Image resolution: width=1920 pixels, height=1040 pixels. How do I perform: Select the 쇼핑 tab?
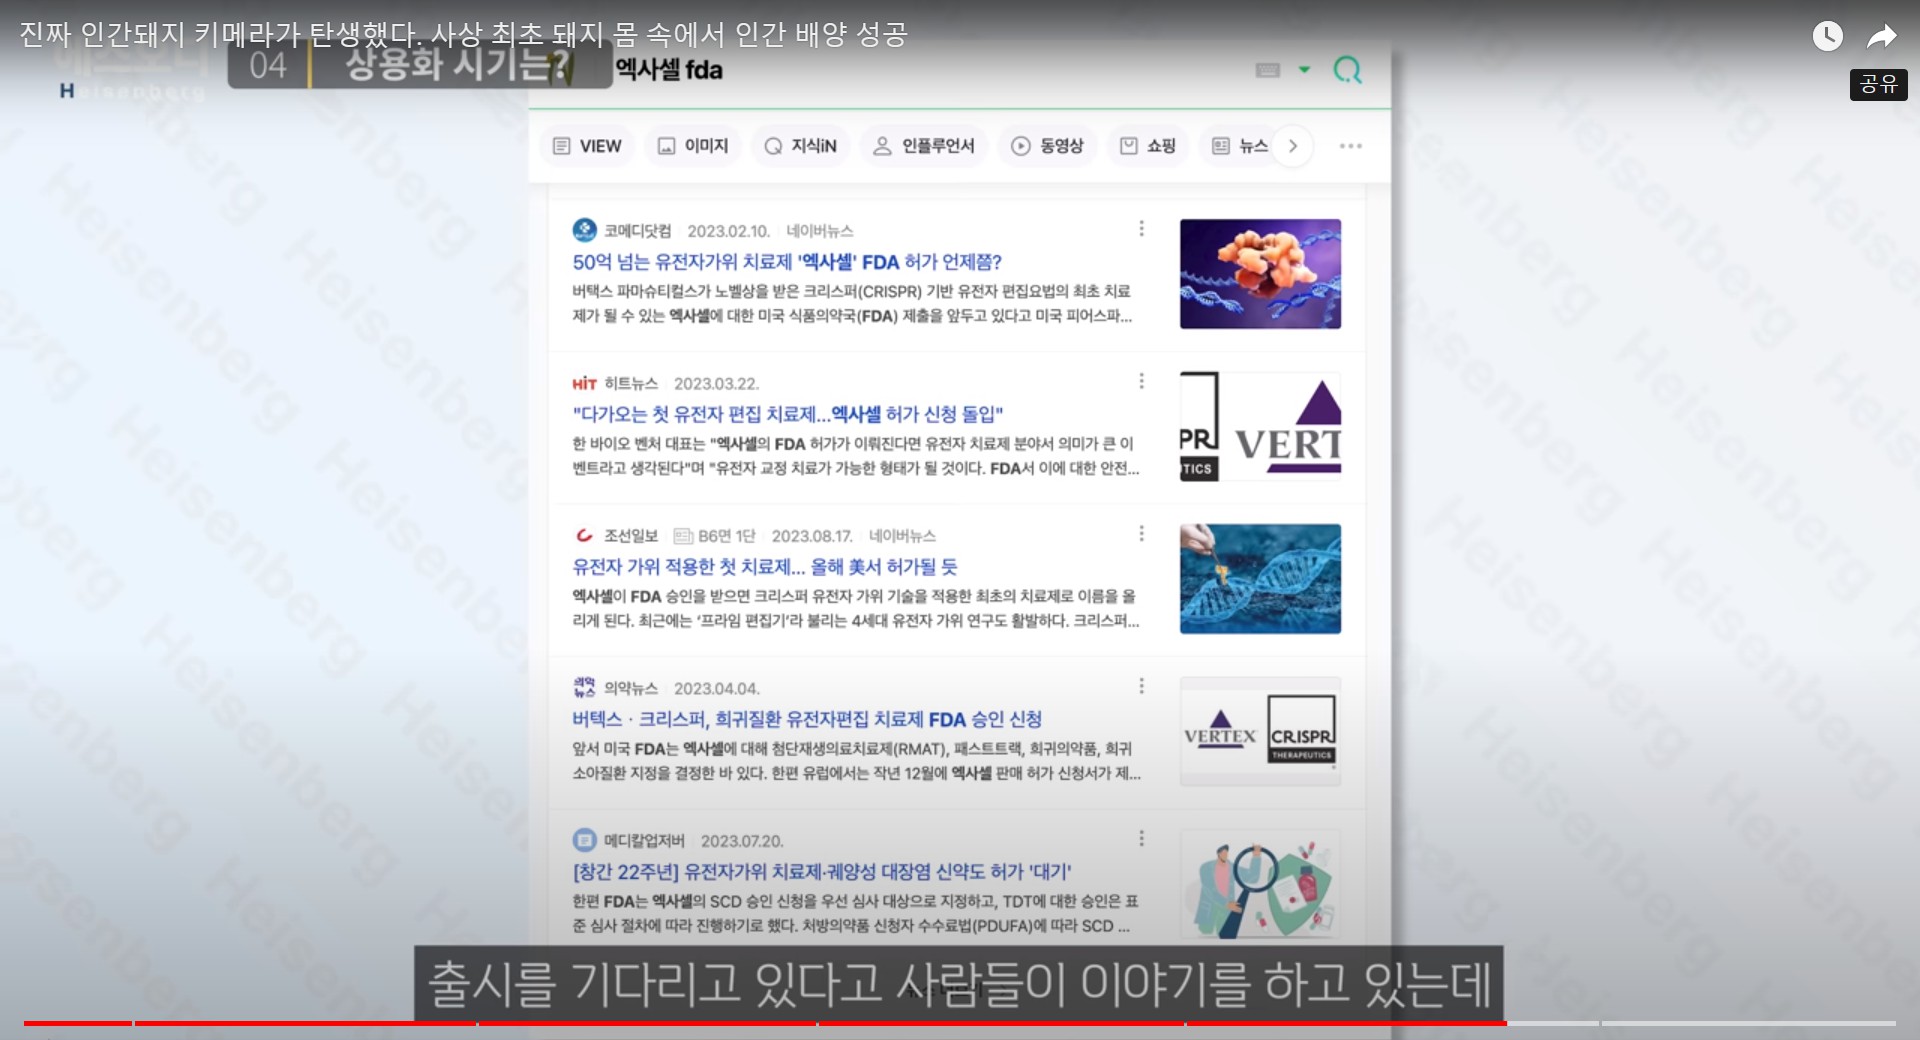pos(1147,146)
